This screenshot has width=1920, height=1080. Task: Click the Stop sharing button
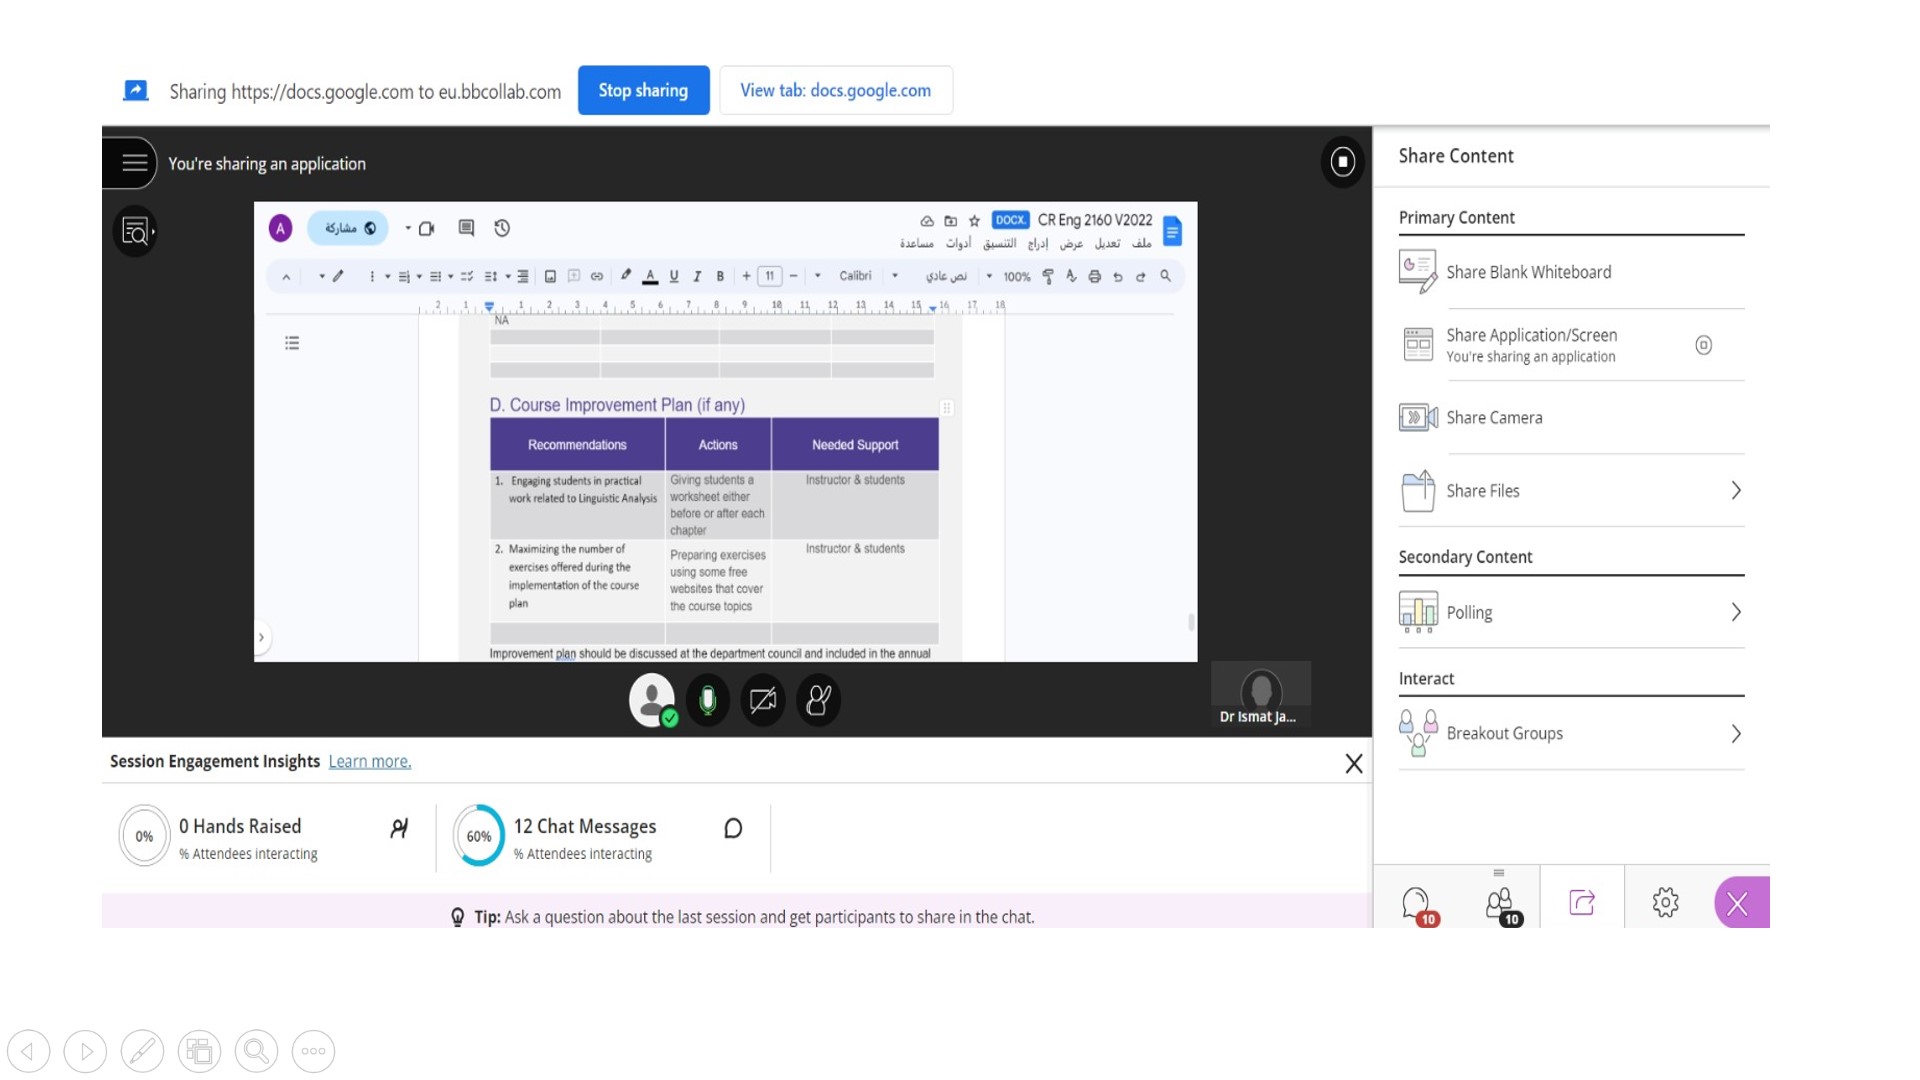coord(643,90)
